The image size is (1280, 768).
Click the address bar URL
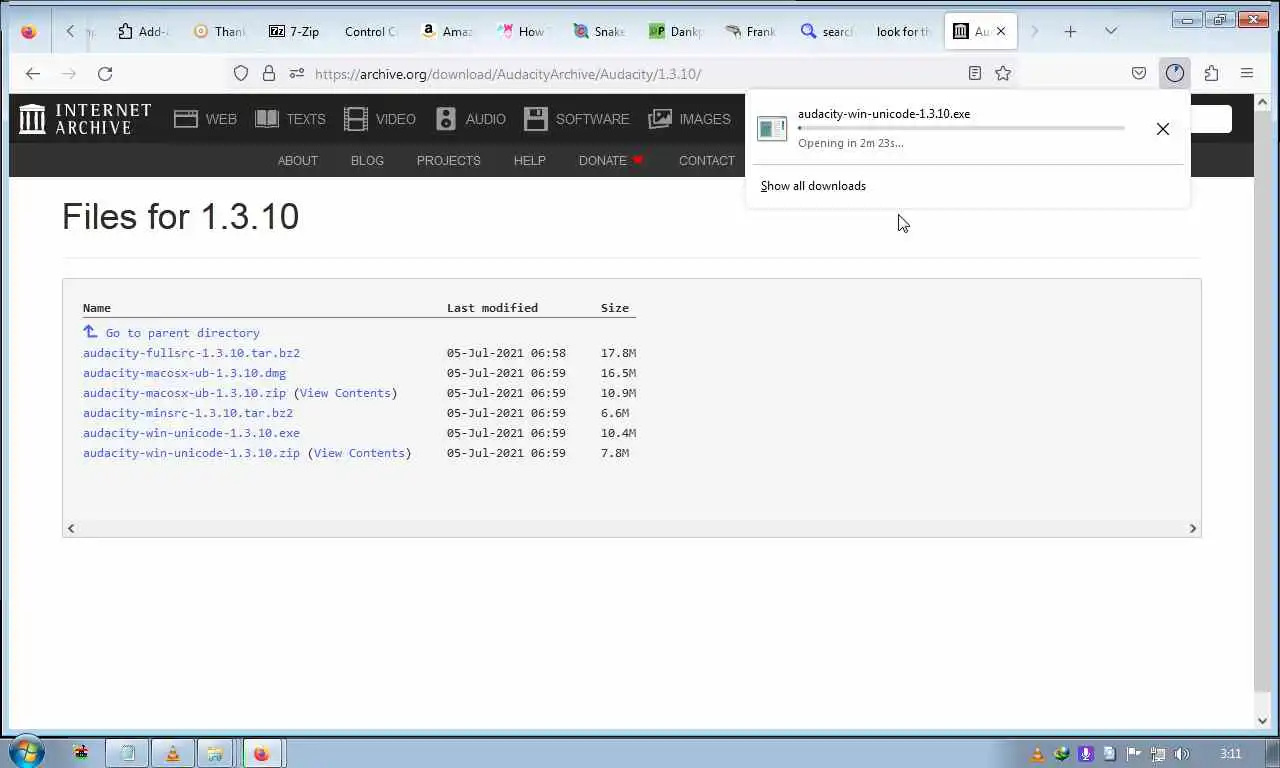508,74
